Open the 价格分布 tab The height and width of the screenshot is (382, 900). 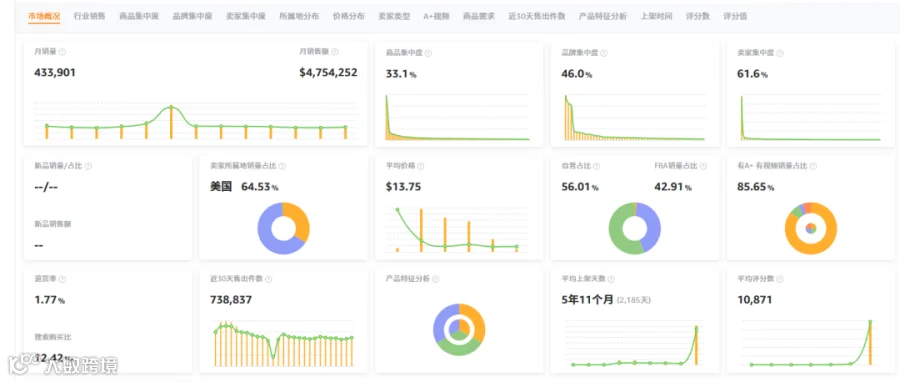tap(348, 17)
